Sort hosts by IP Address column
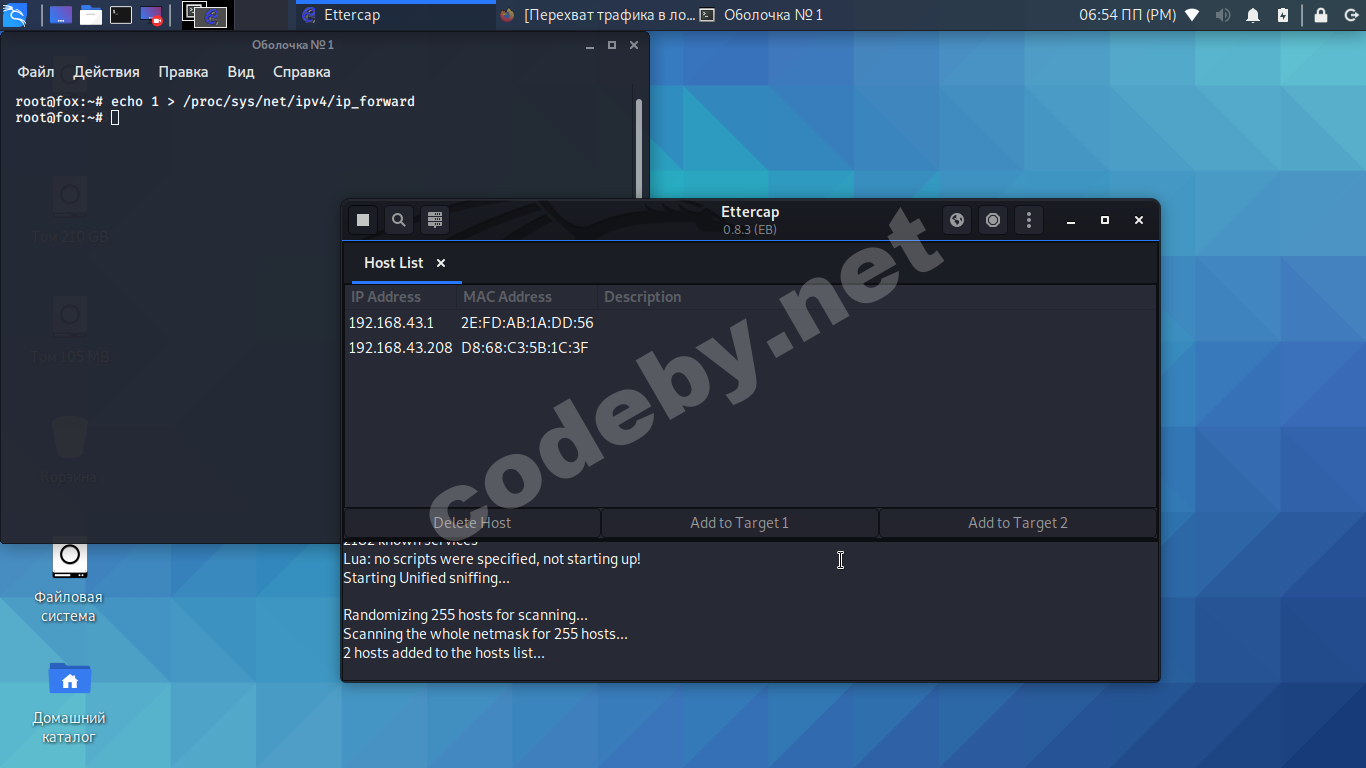The image size is (1366, 768). point(386,297)
